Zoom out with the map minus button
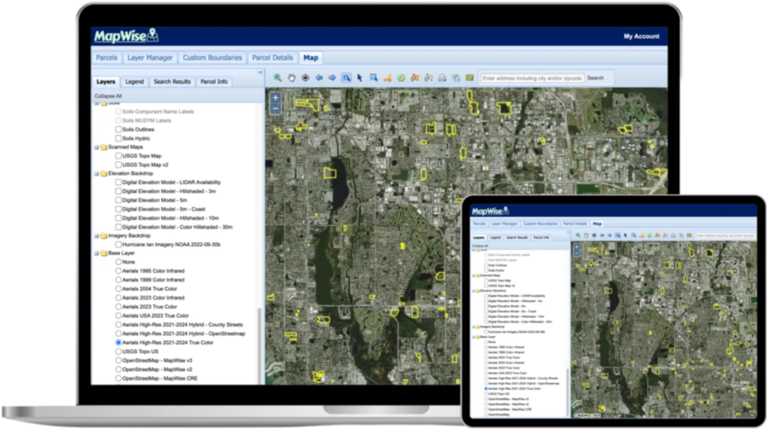 click(275, 109)
